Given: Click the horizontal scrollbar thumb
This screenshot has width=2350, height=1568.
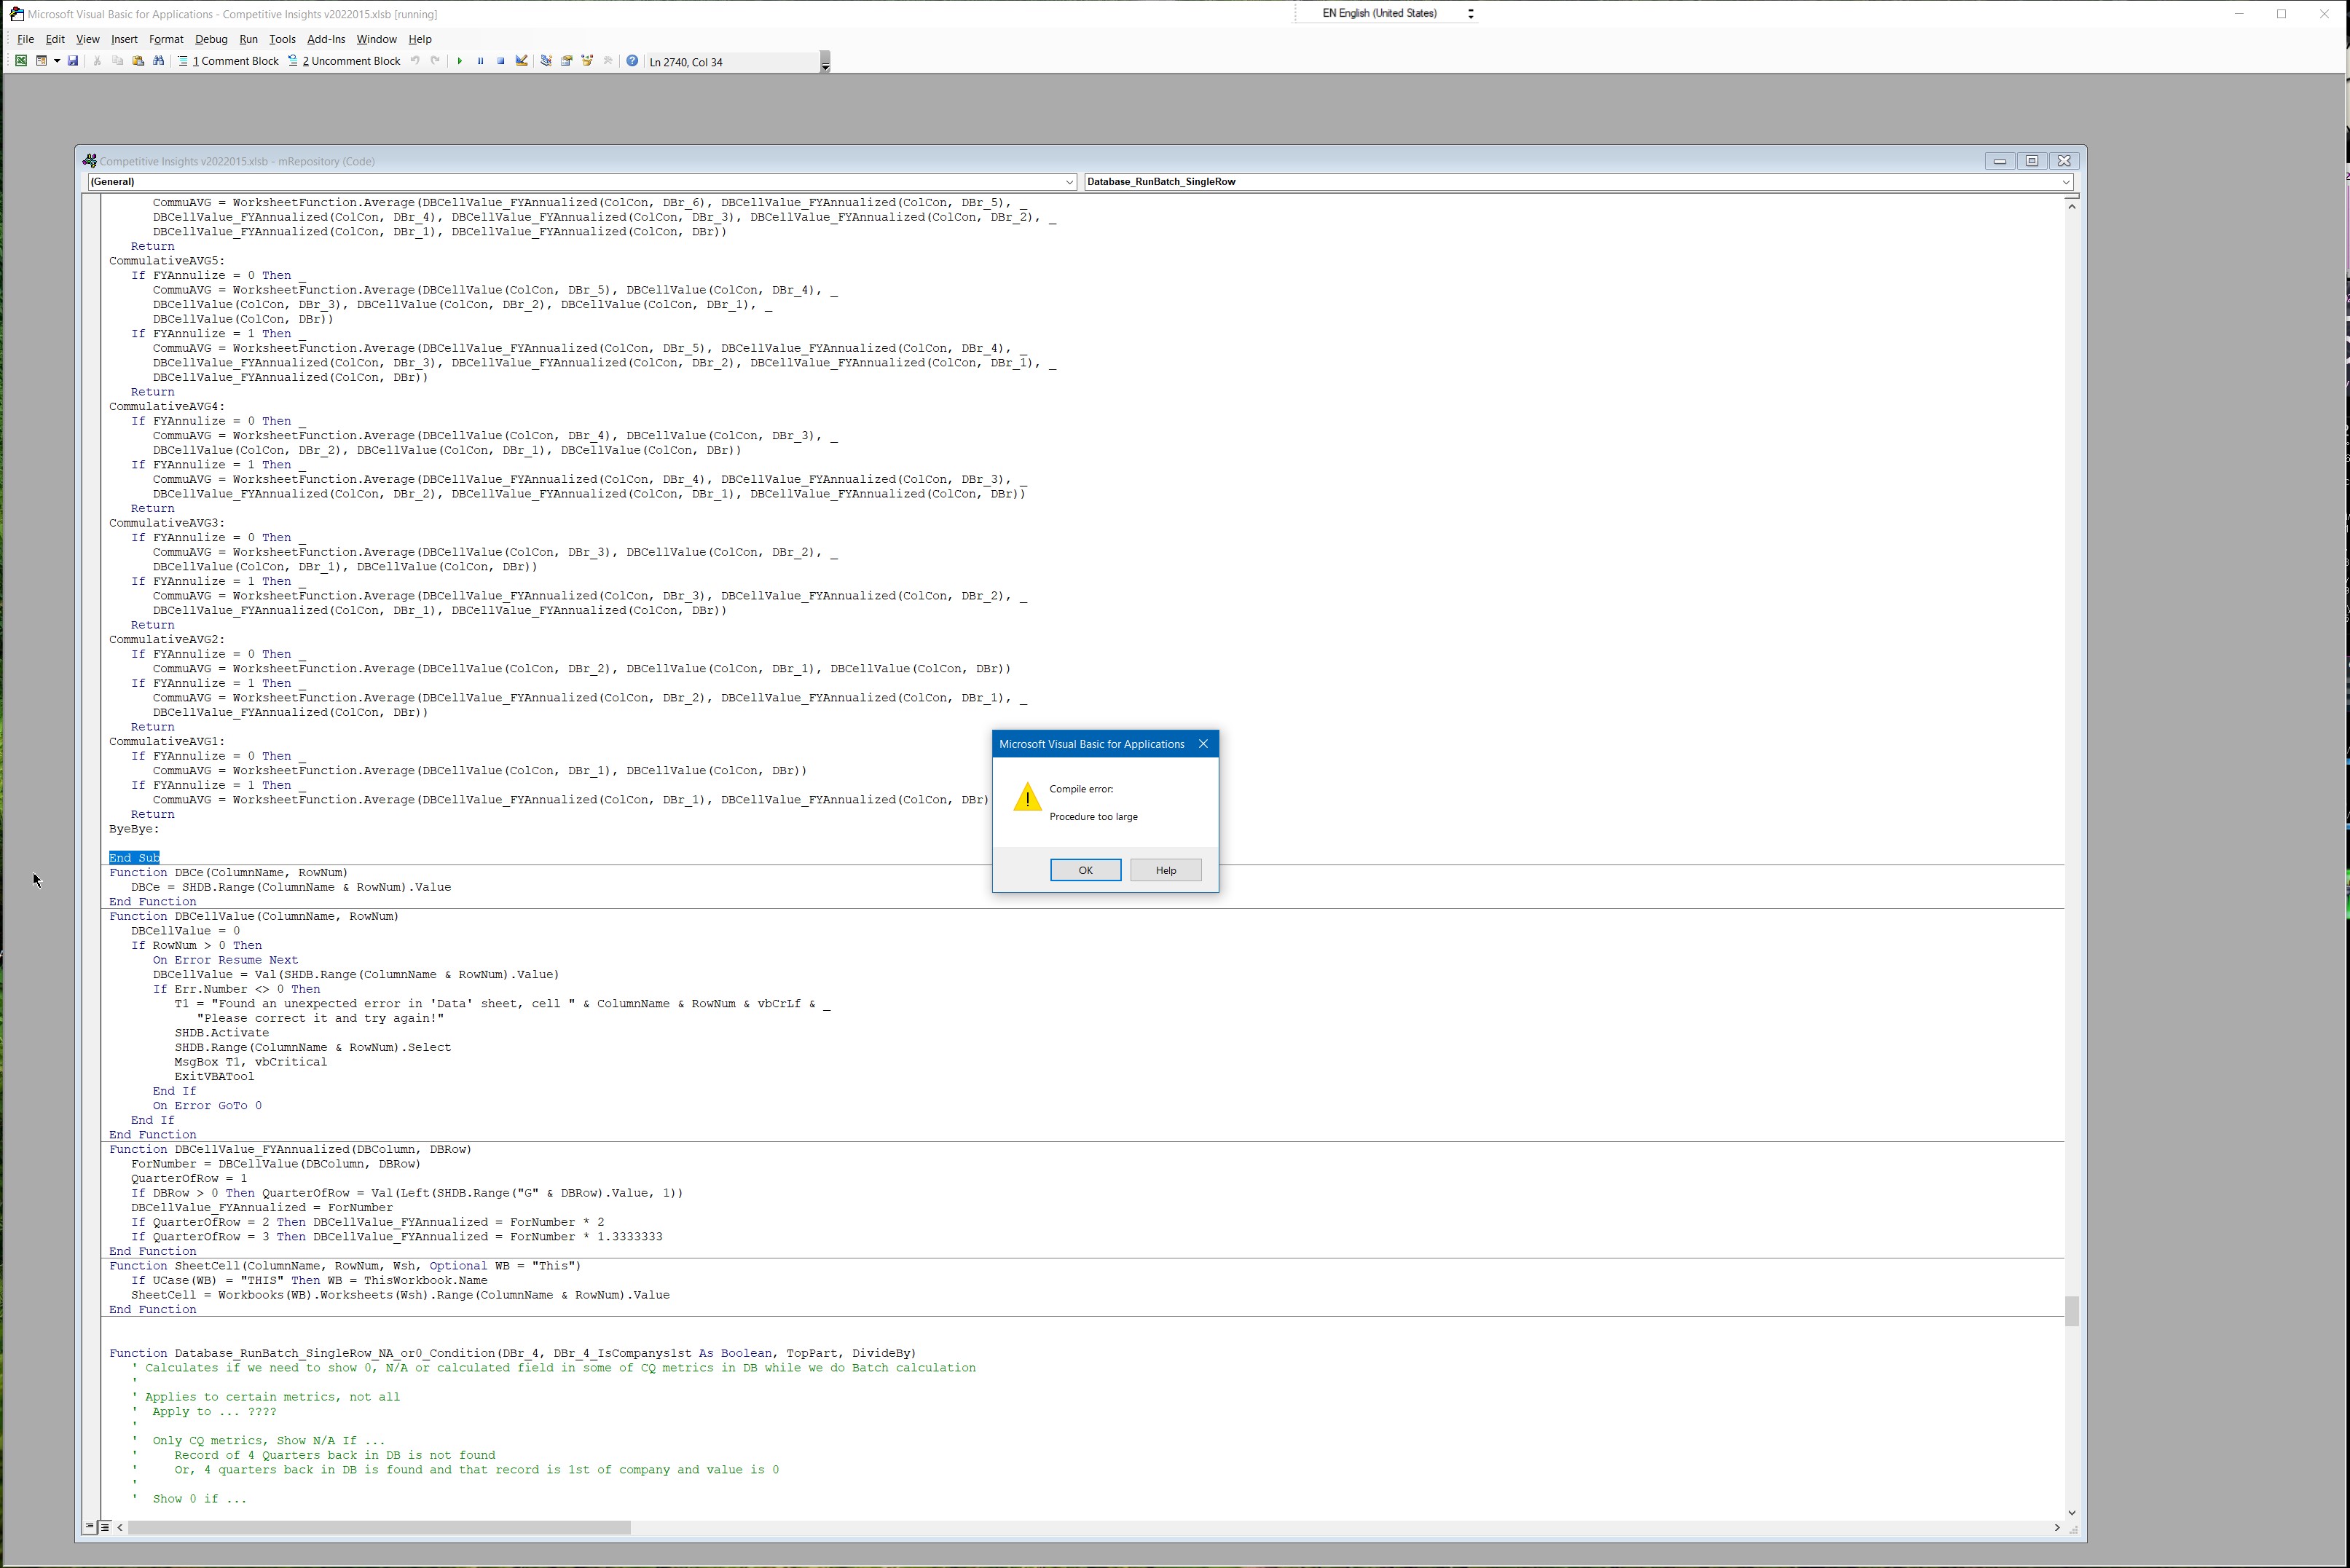Looking at the screenshot, I should [380, 1527].
